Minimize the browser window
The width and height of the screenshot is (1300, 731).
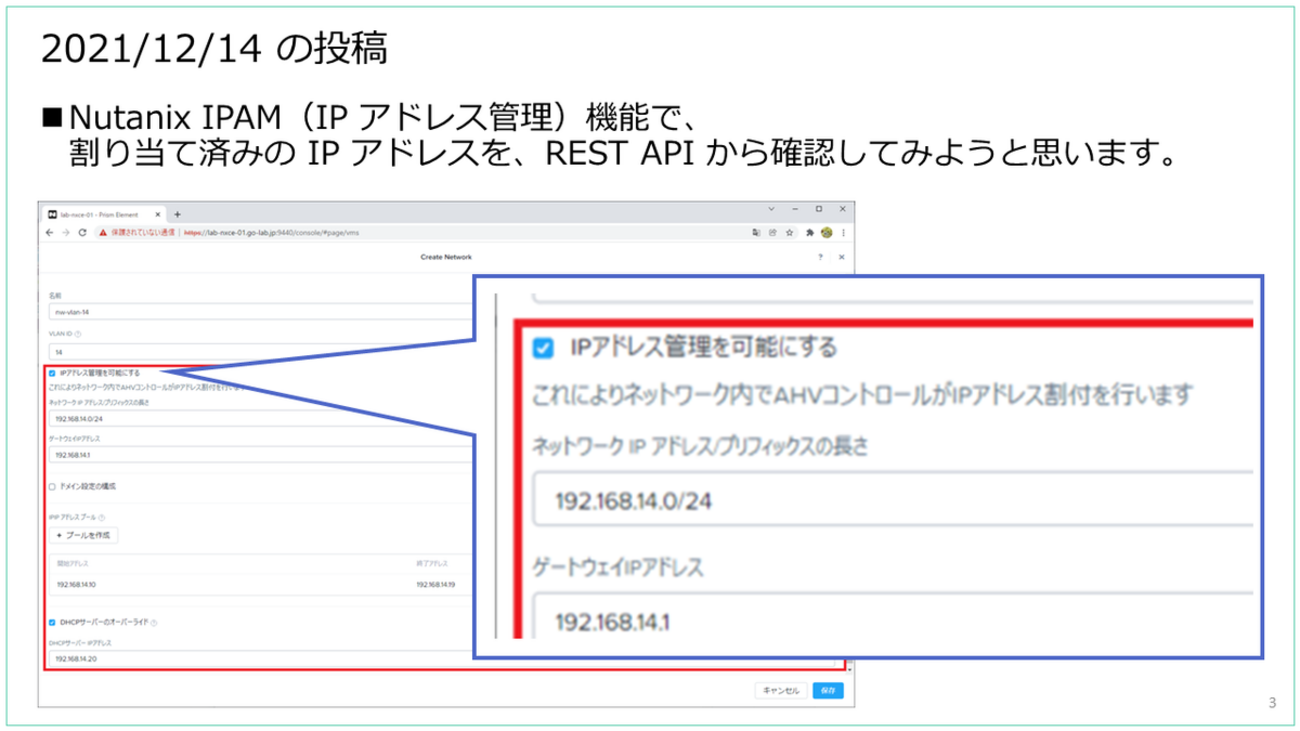pos(797,210)
